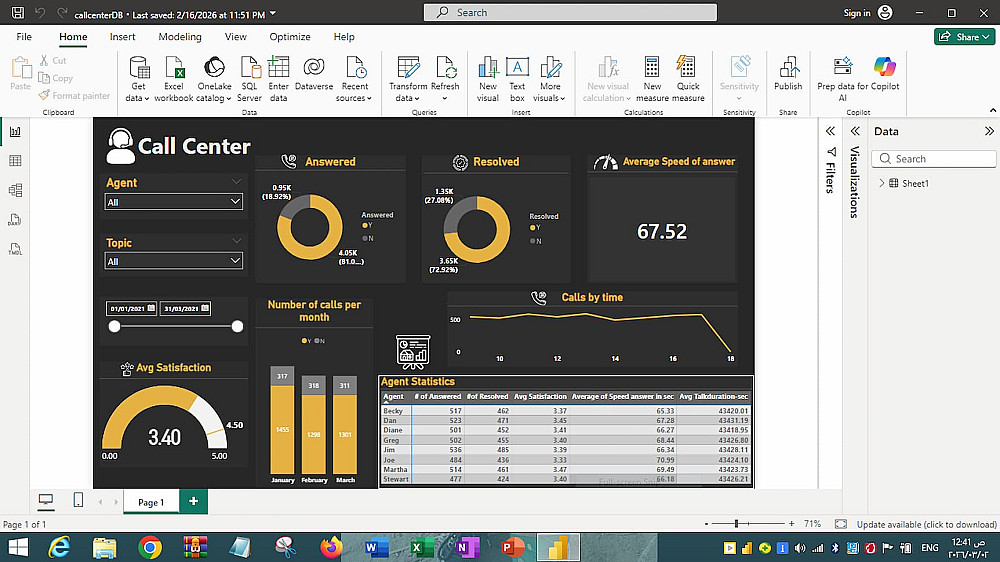Click the SQL Server icon
This screenshot has height=562, width=1000.
(x=249, y=78)
